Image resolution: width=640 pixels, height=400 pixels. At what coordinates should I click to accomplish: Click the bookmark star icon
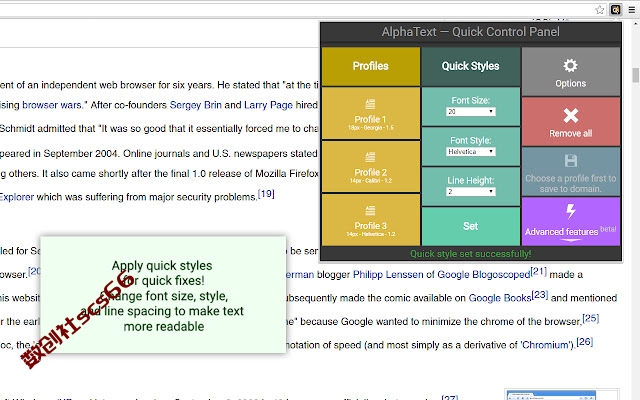(599, 10)
